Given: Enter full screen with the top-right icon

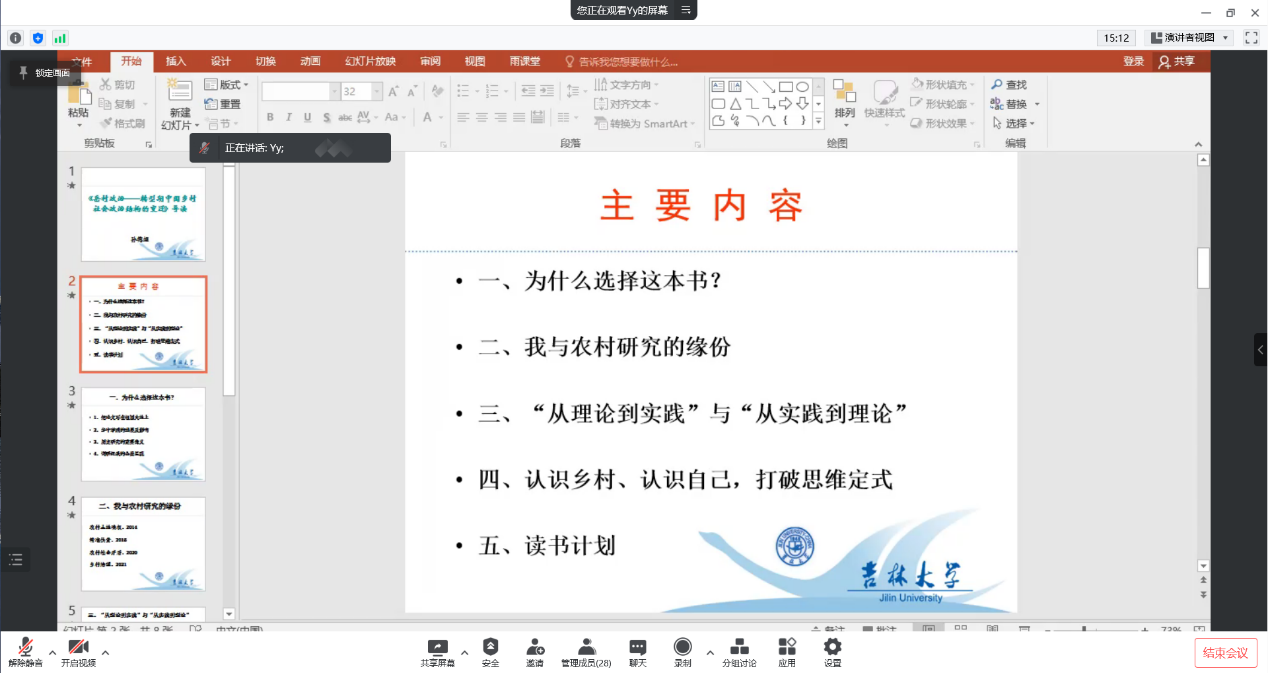Looking at the screenshot, I should click(1251, 38).
